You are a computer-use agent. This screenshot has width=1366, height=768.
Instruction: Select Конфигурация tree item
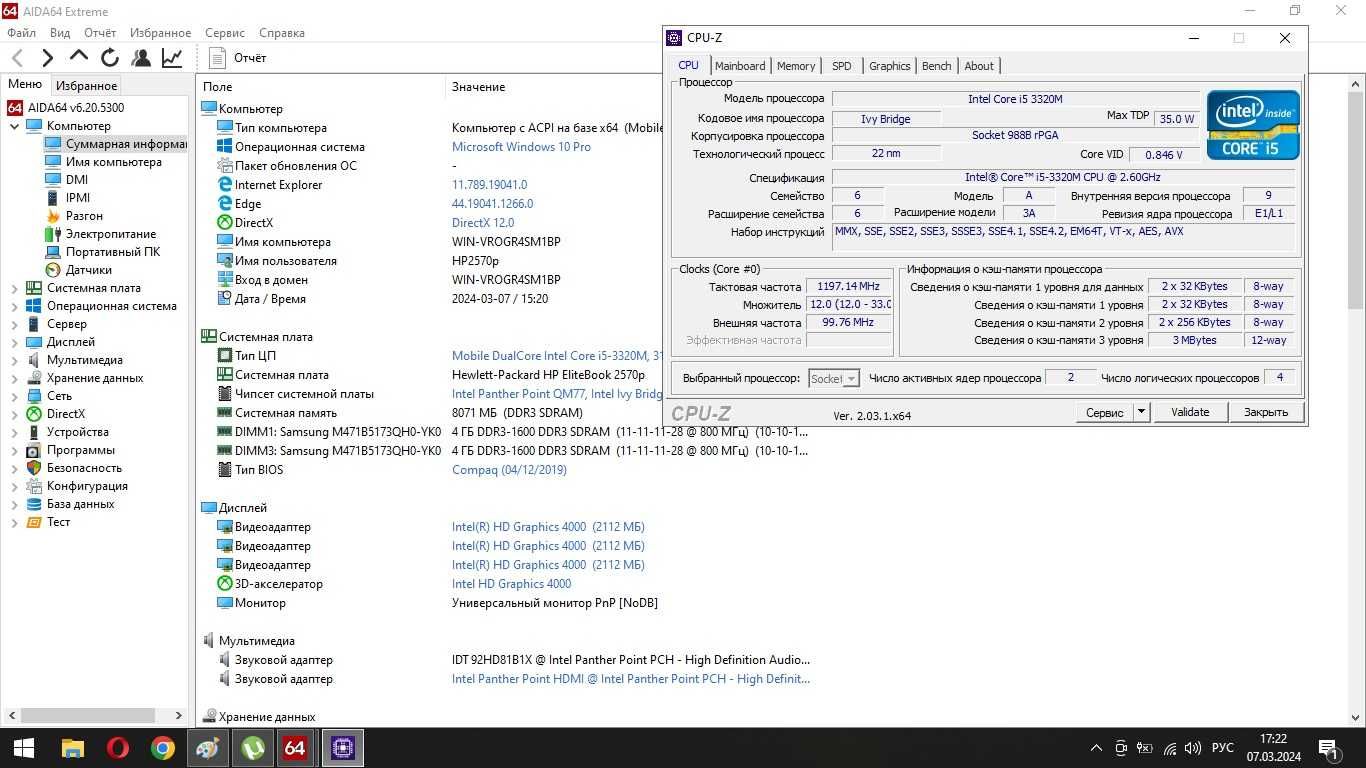(x=76, y=486)
